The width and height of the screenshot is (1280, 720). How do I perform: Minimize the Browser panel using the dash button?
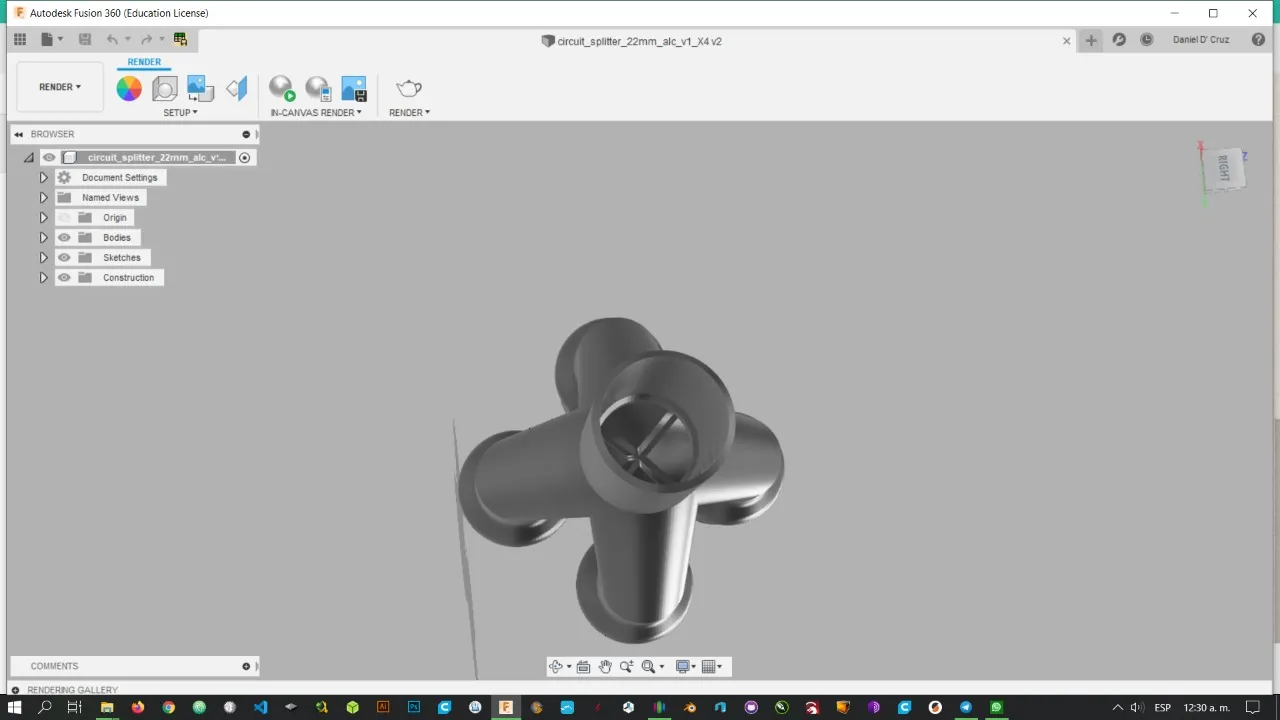246,134
